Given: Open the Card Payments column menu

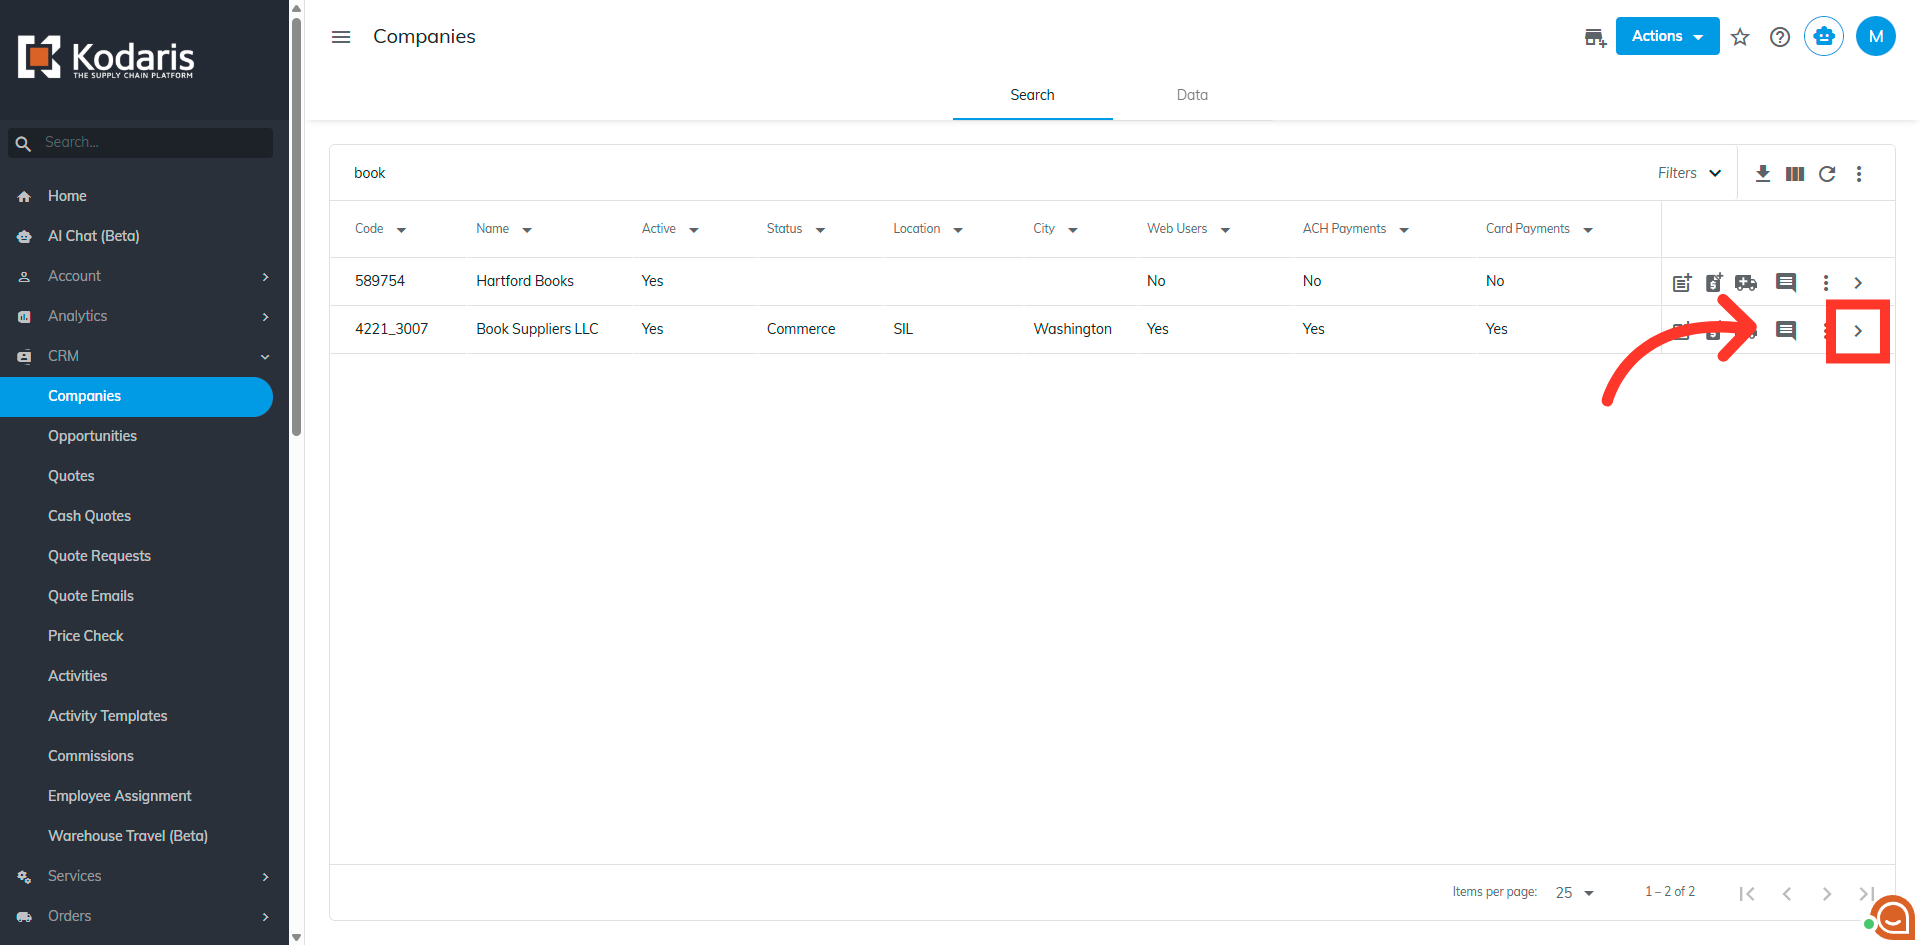Looking at the screenshot, I should tap(1588, 230).
